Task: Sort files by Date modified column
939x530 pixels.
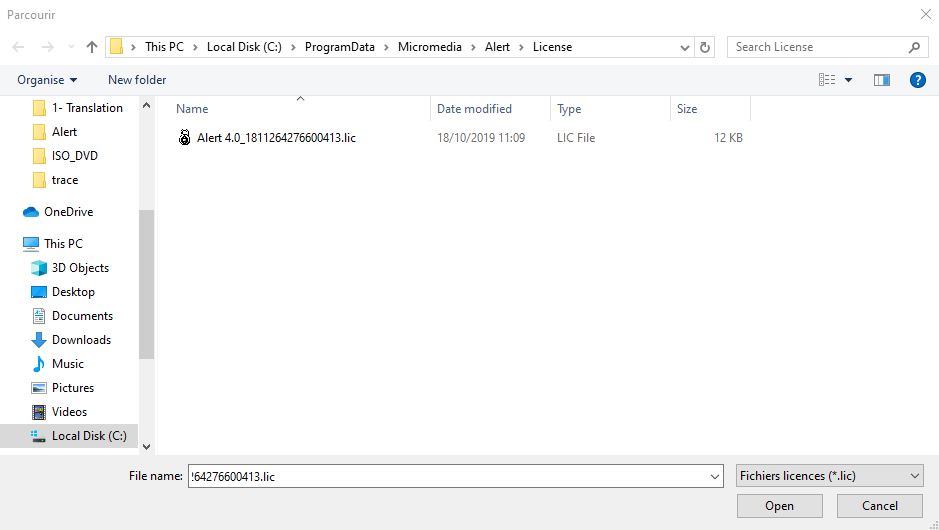Action: (474, 109)
